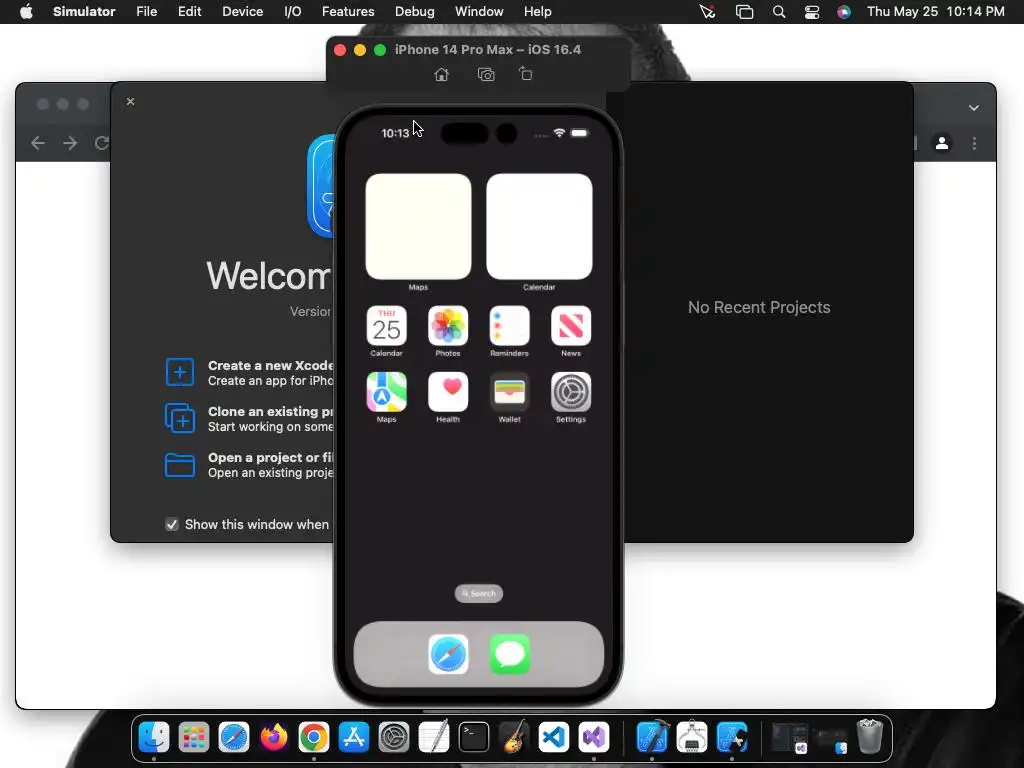Screen dimensions: 1024x768
Task: Open the browser profile avatar
Action: pyautogui.click(x=942, y=143)
